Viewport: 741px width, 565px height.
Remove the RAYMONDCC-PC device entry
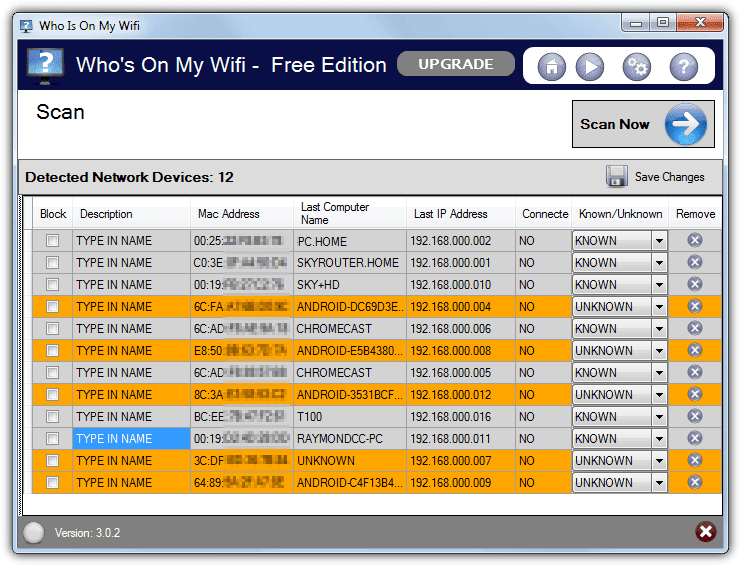coord(695,438)
